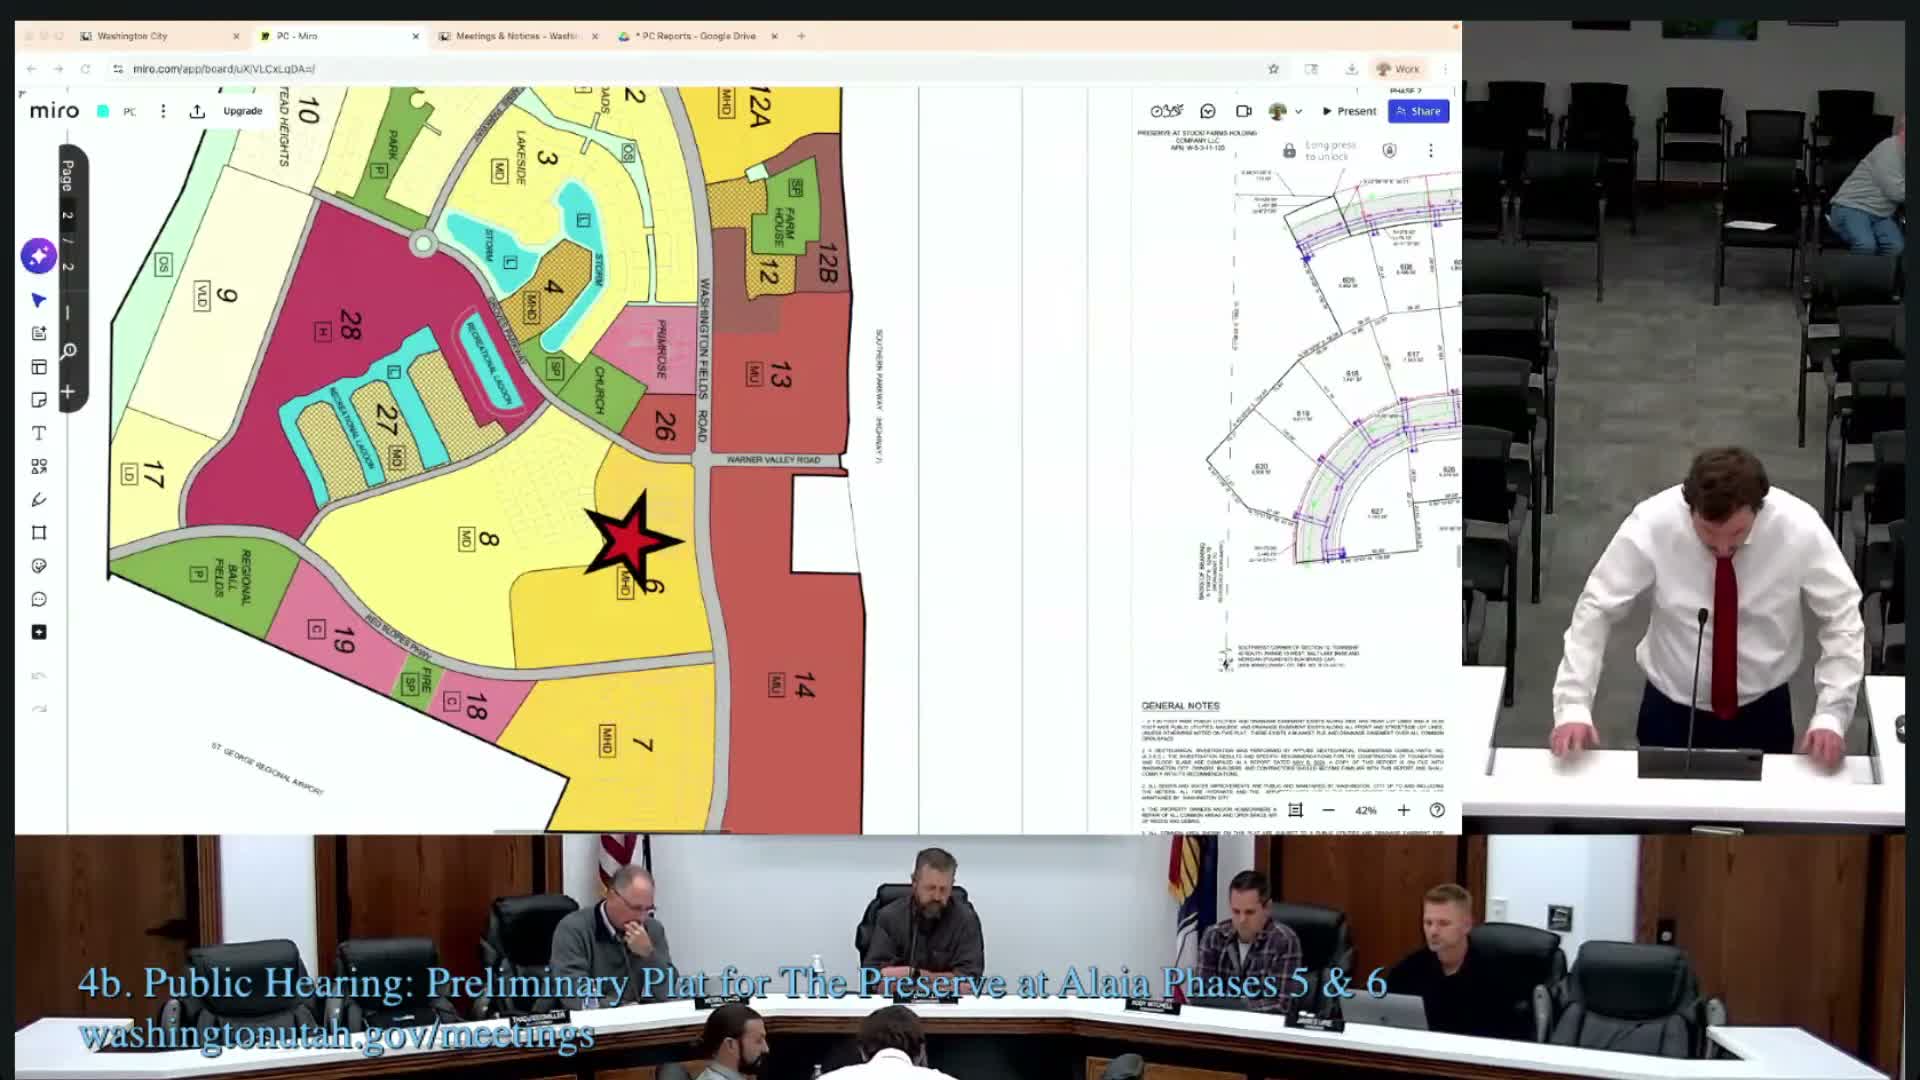Start a video chat from the top bar

click(x=1243, y=111)
